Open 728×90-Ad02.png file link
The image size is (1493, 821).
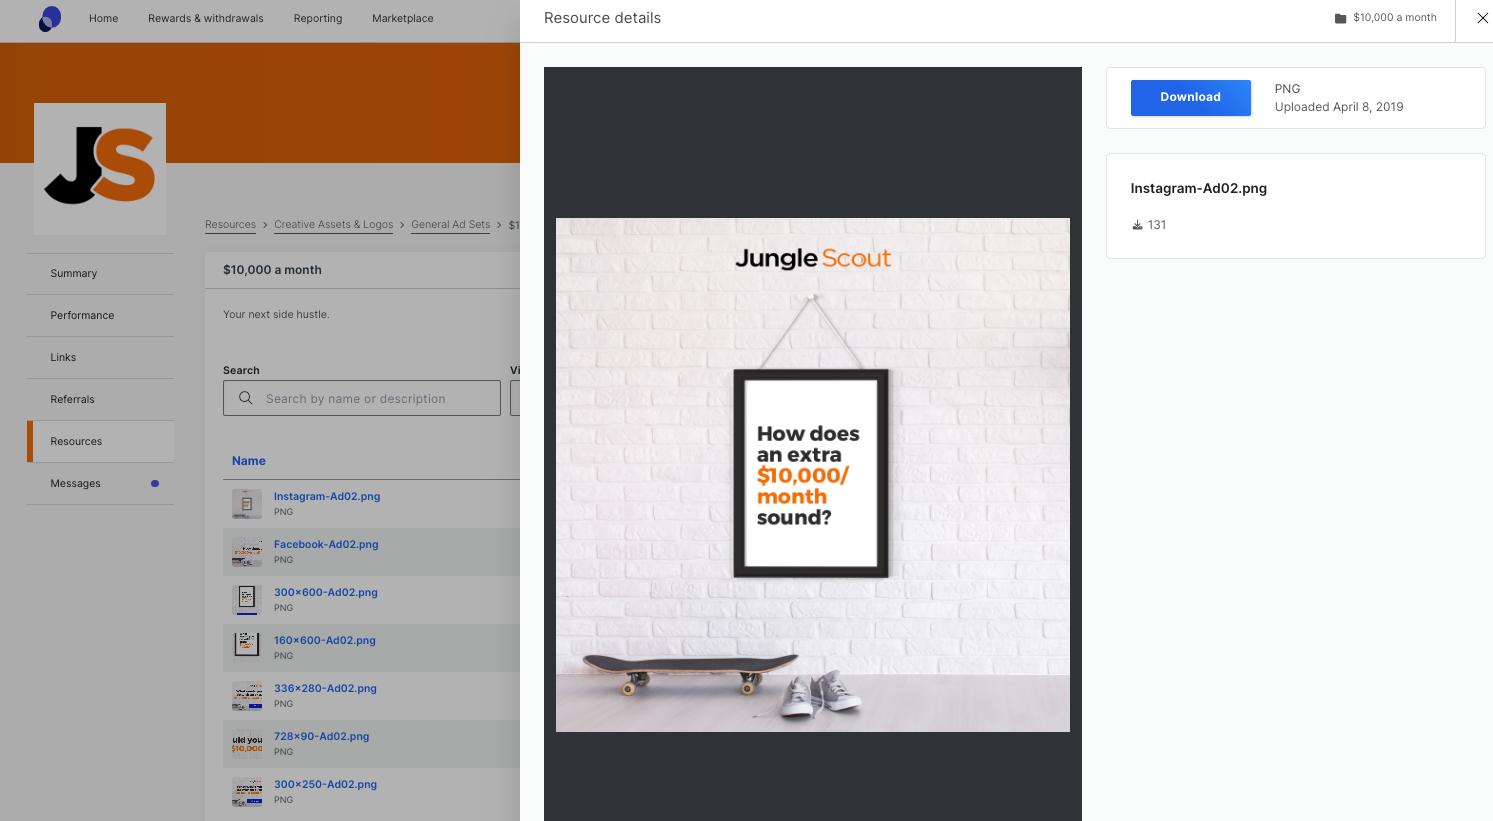(322, 736)
